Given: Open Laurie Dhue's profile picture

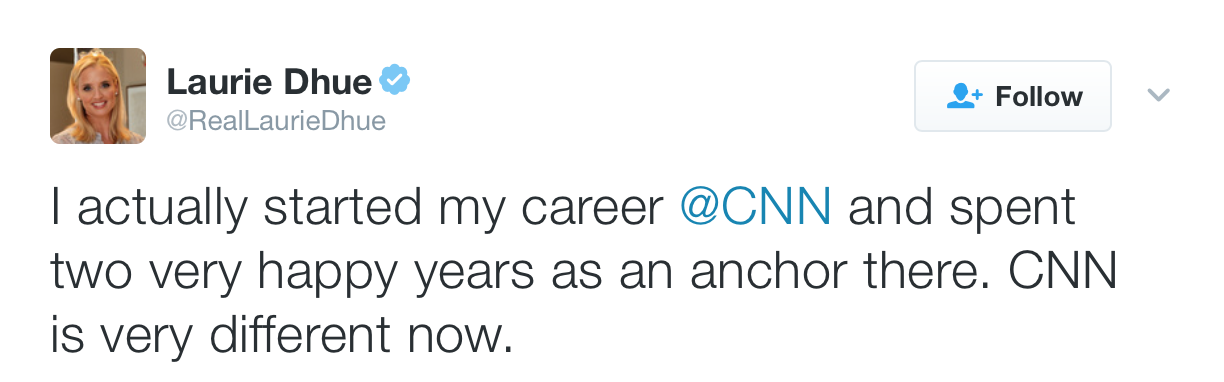Looking at the screenshot, I should (x=98, y=96).
